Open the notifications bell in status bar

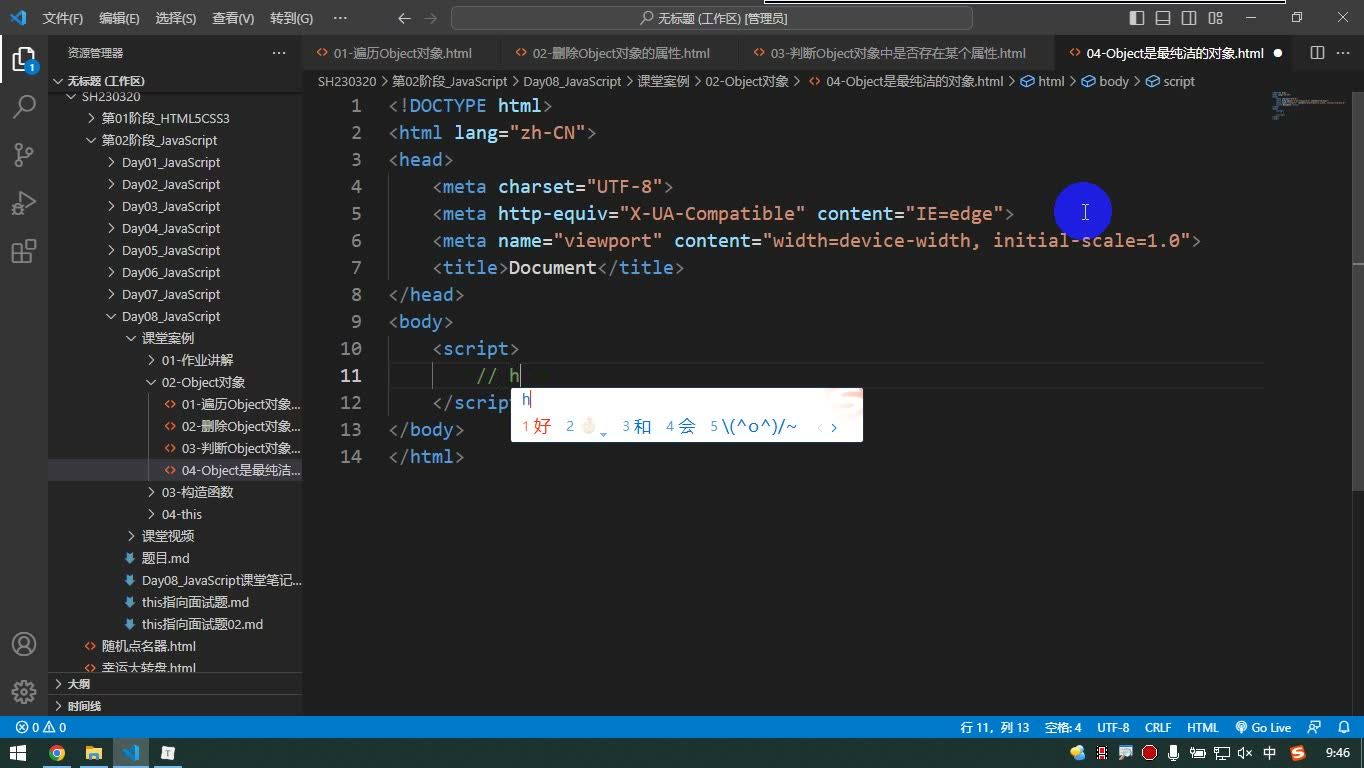click(x=1344, y=728)
